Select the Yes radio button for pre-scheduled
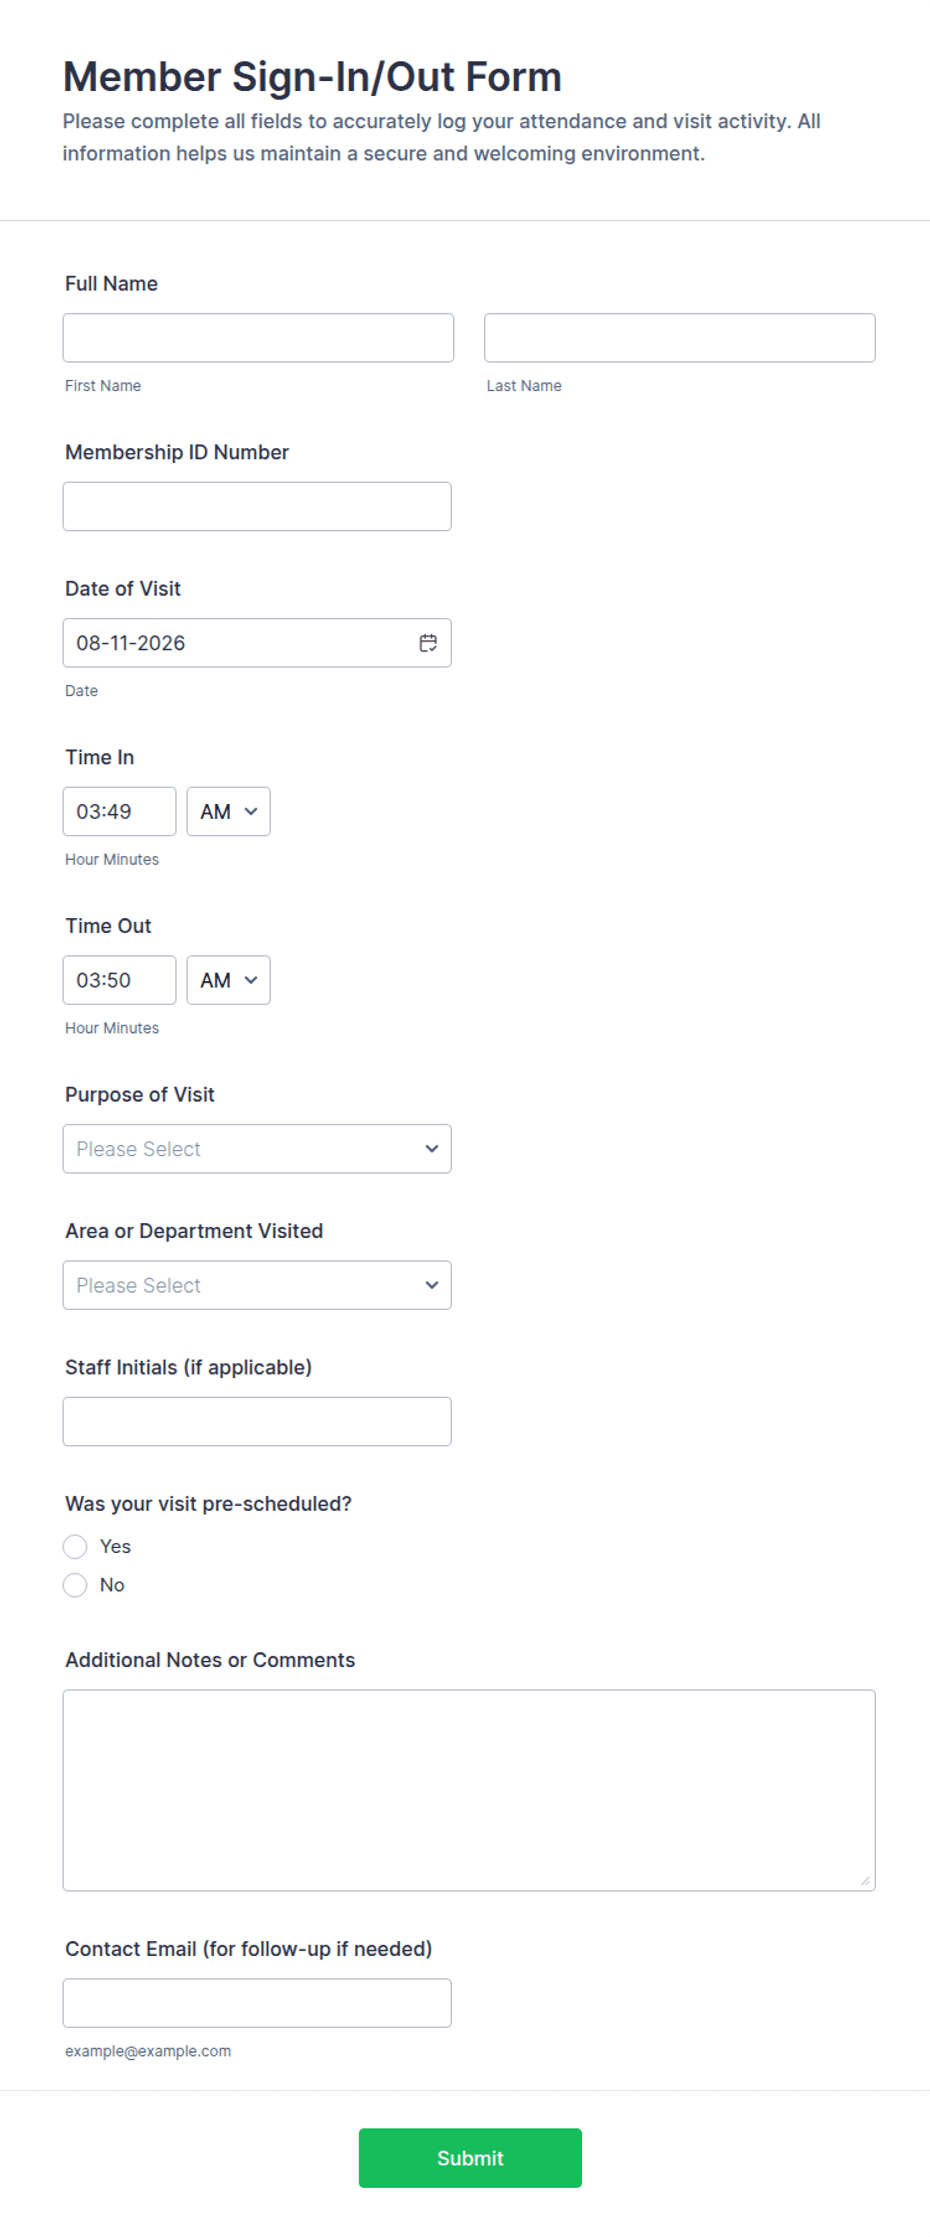 click(75, 1547)
